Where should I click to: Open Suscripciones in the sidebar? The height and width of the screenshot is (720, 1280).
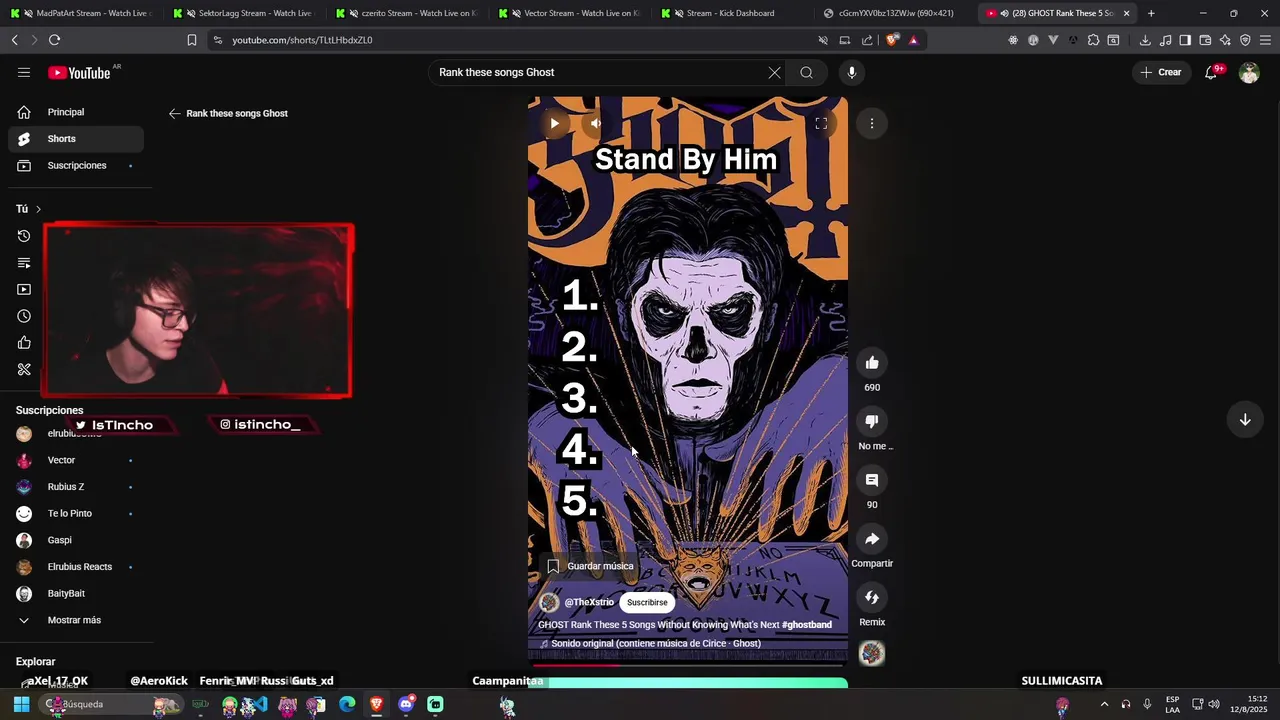click(76, 165)
